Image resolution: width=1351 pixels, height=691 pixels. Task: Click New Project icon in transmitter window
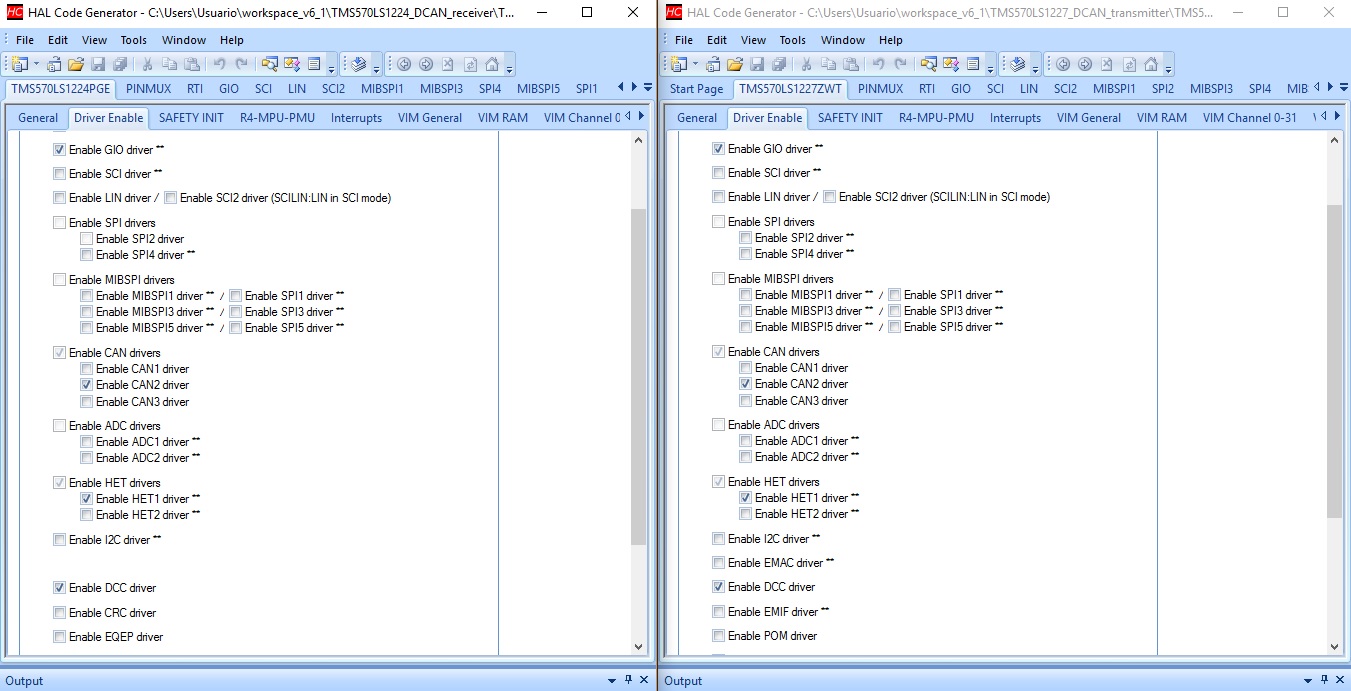(678, 64)
